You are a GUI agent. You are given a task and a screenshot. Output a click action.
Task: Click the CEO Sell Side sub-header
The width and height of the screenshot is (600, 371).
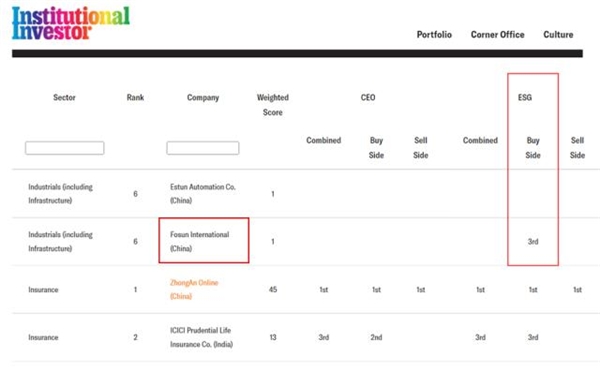421,148
